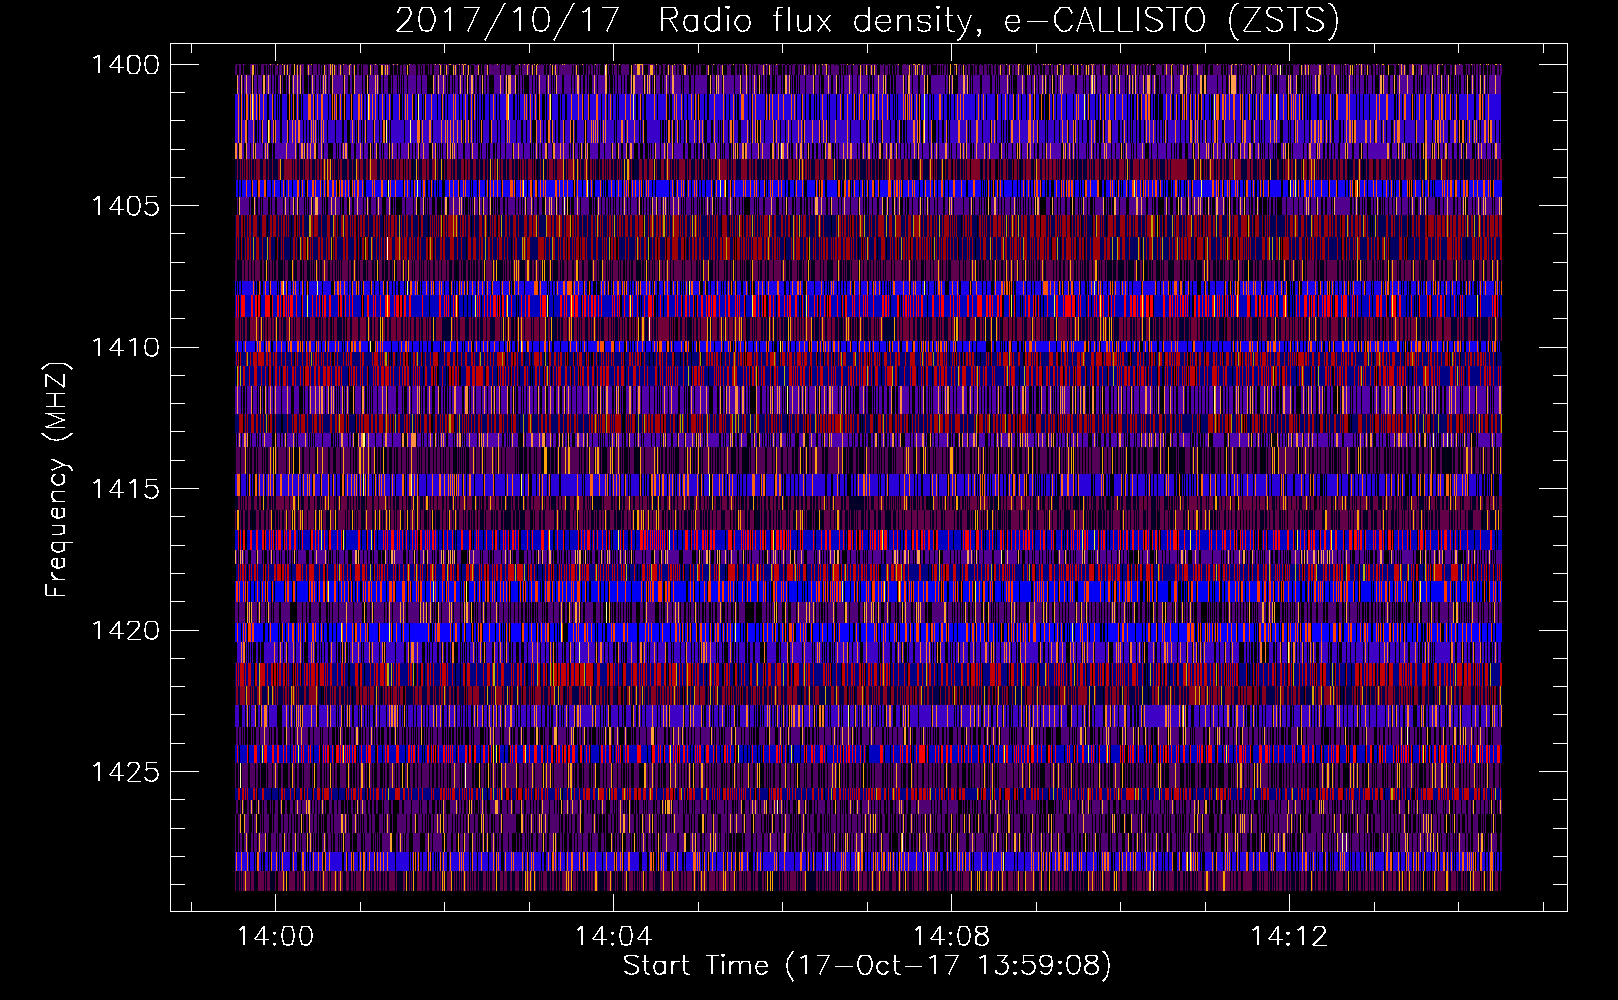Click the 1425 frequency tick label
The width and height of the screenshot is (1618, 1000).
(x=125, y=772)
